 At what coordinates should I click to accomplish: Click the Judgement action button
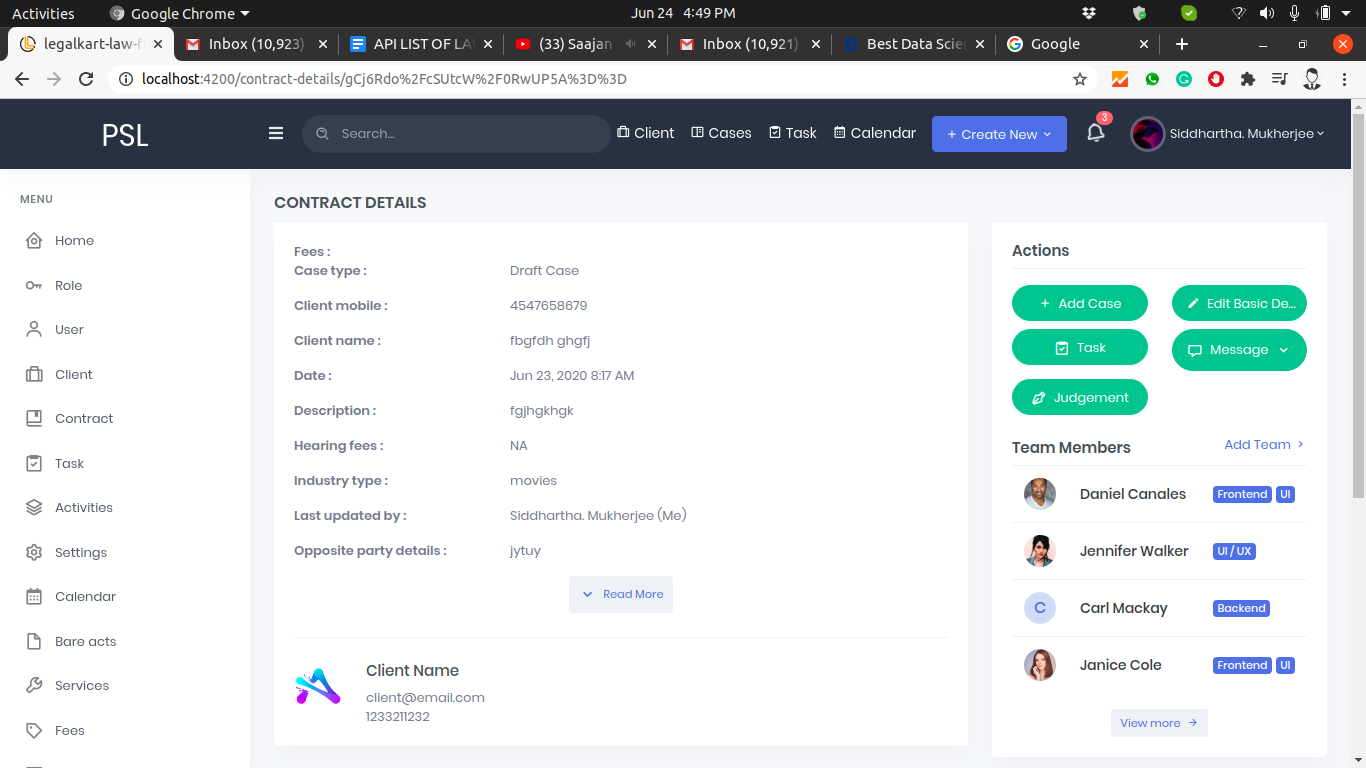pyautogui.click(x=1079, y=398)
